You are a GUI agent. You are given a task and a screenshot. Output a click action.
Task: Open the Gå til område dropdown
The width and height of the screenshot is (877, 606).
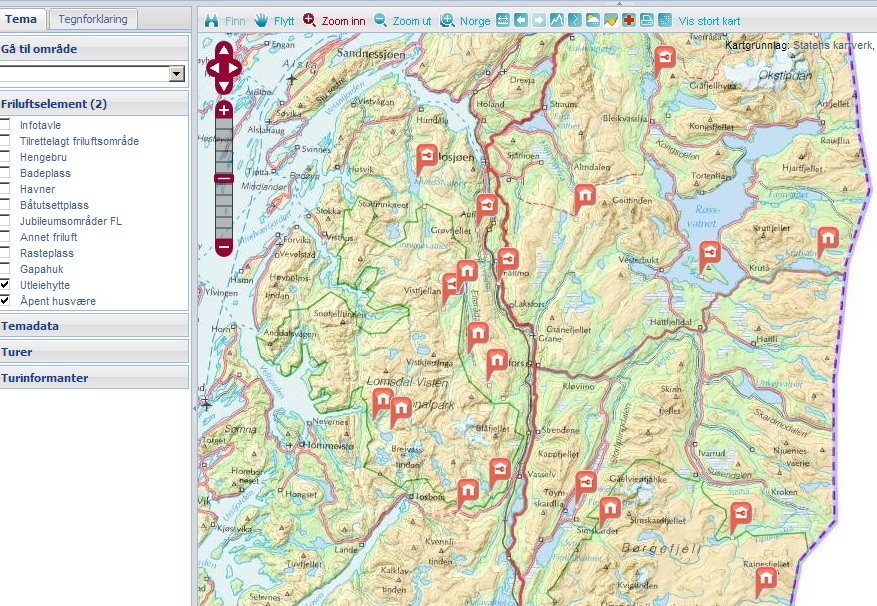pos(177,74)
